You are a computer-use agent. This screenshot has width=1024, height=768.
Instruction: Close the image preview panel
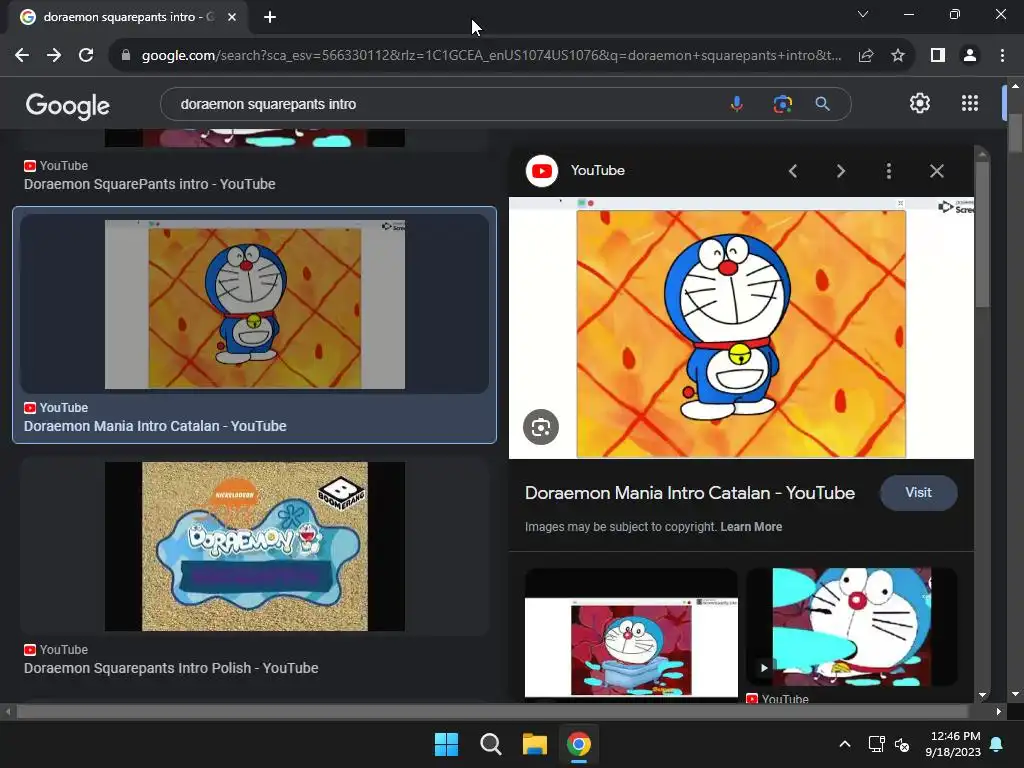pos(936,171)
